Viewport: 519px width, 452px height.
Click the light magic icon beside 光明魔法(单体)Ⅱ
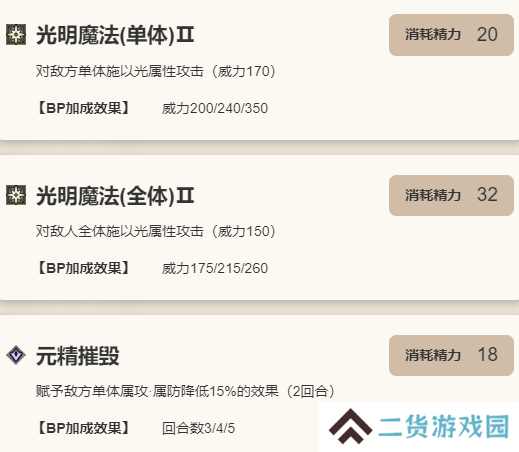pos(16,34)
